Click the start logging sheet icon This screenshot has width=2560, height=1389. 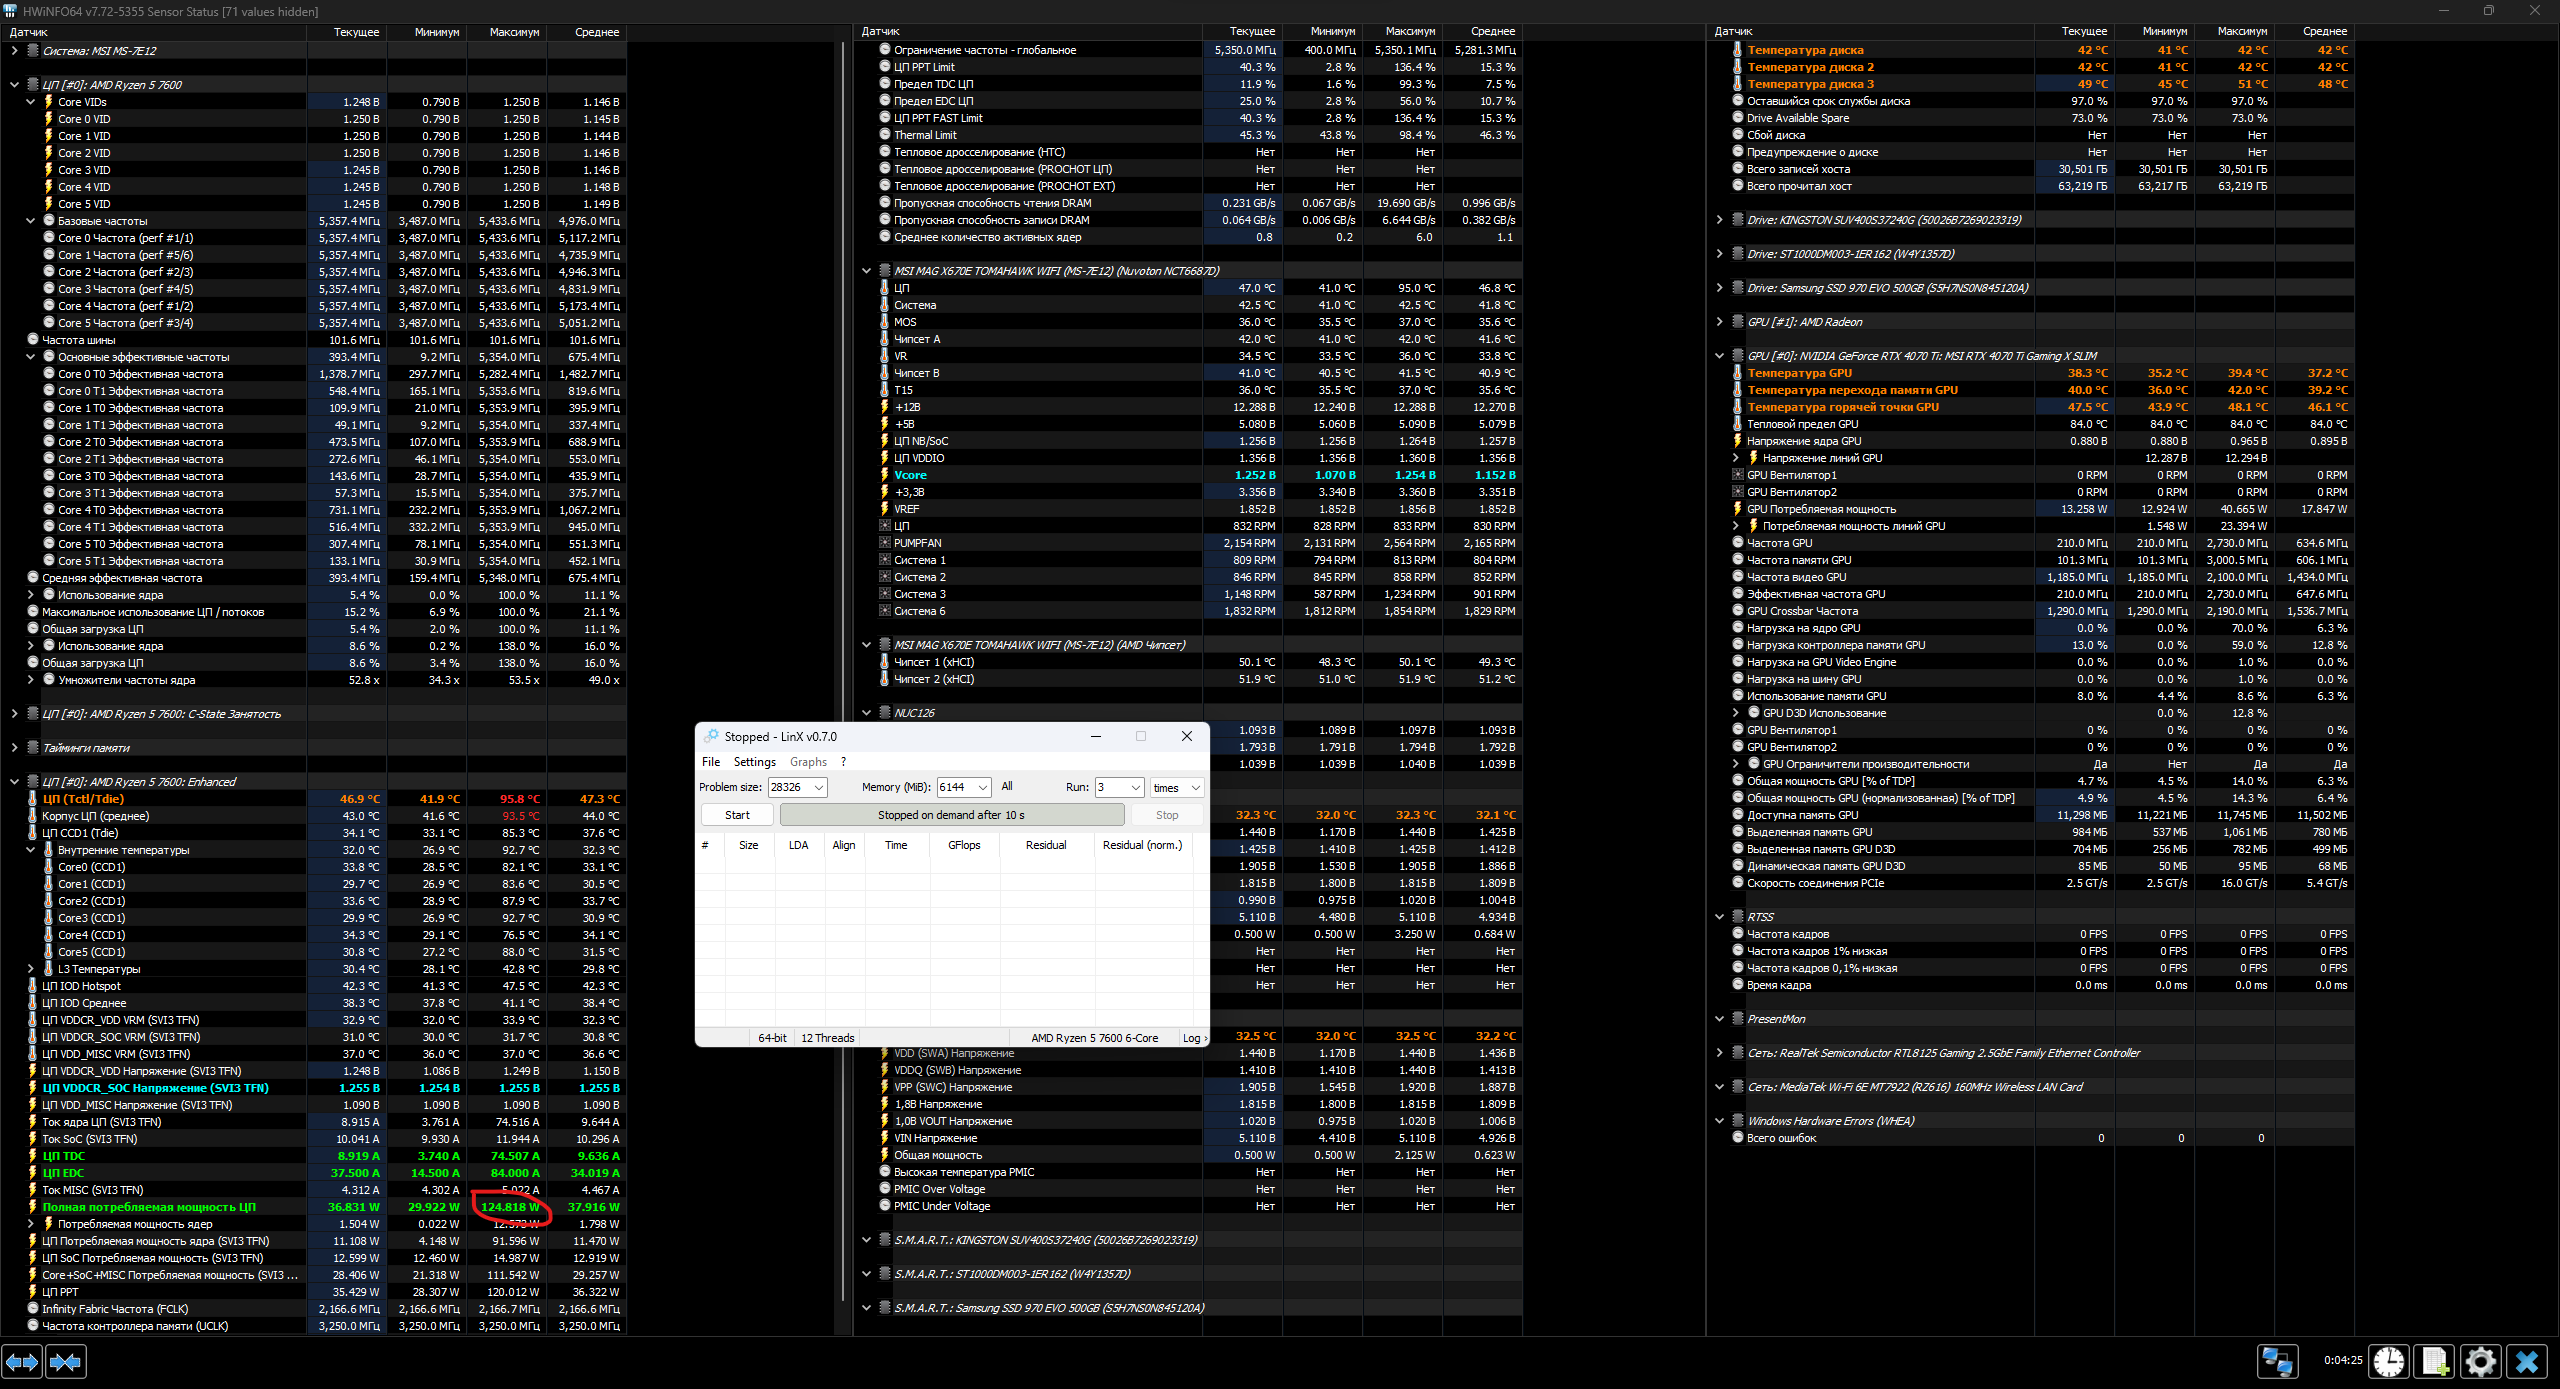[2435, 1362]
